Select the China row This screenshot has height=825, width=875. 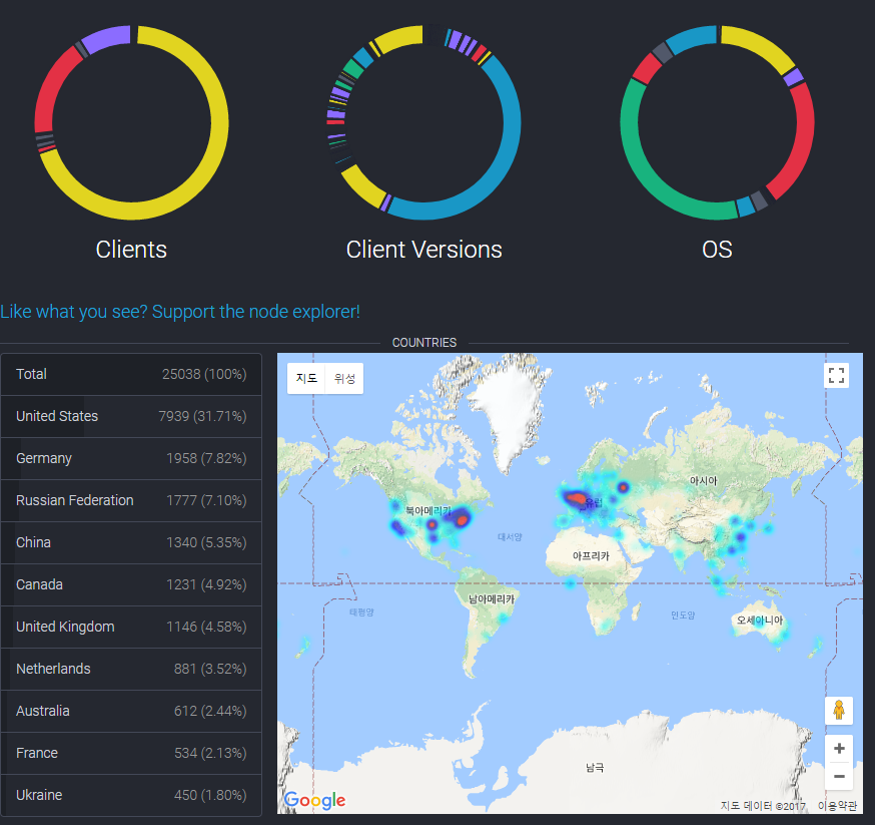131,543
